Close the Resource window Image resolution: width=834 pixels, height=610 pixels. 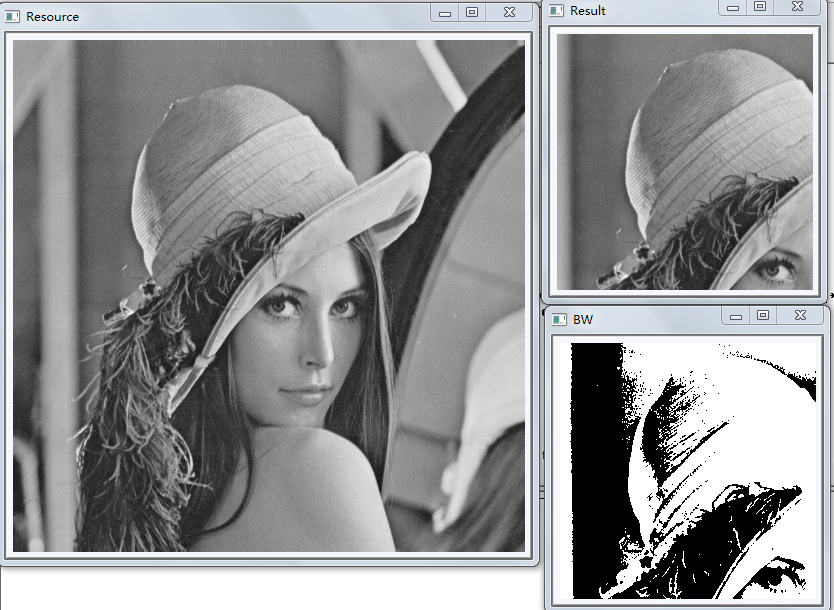(509, 13)
